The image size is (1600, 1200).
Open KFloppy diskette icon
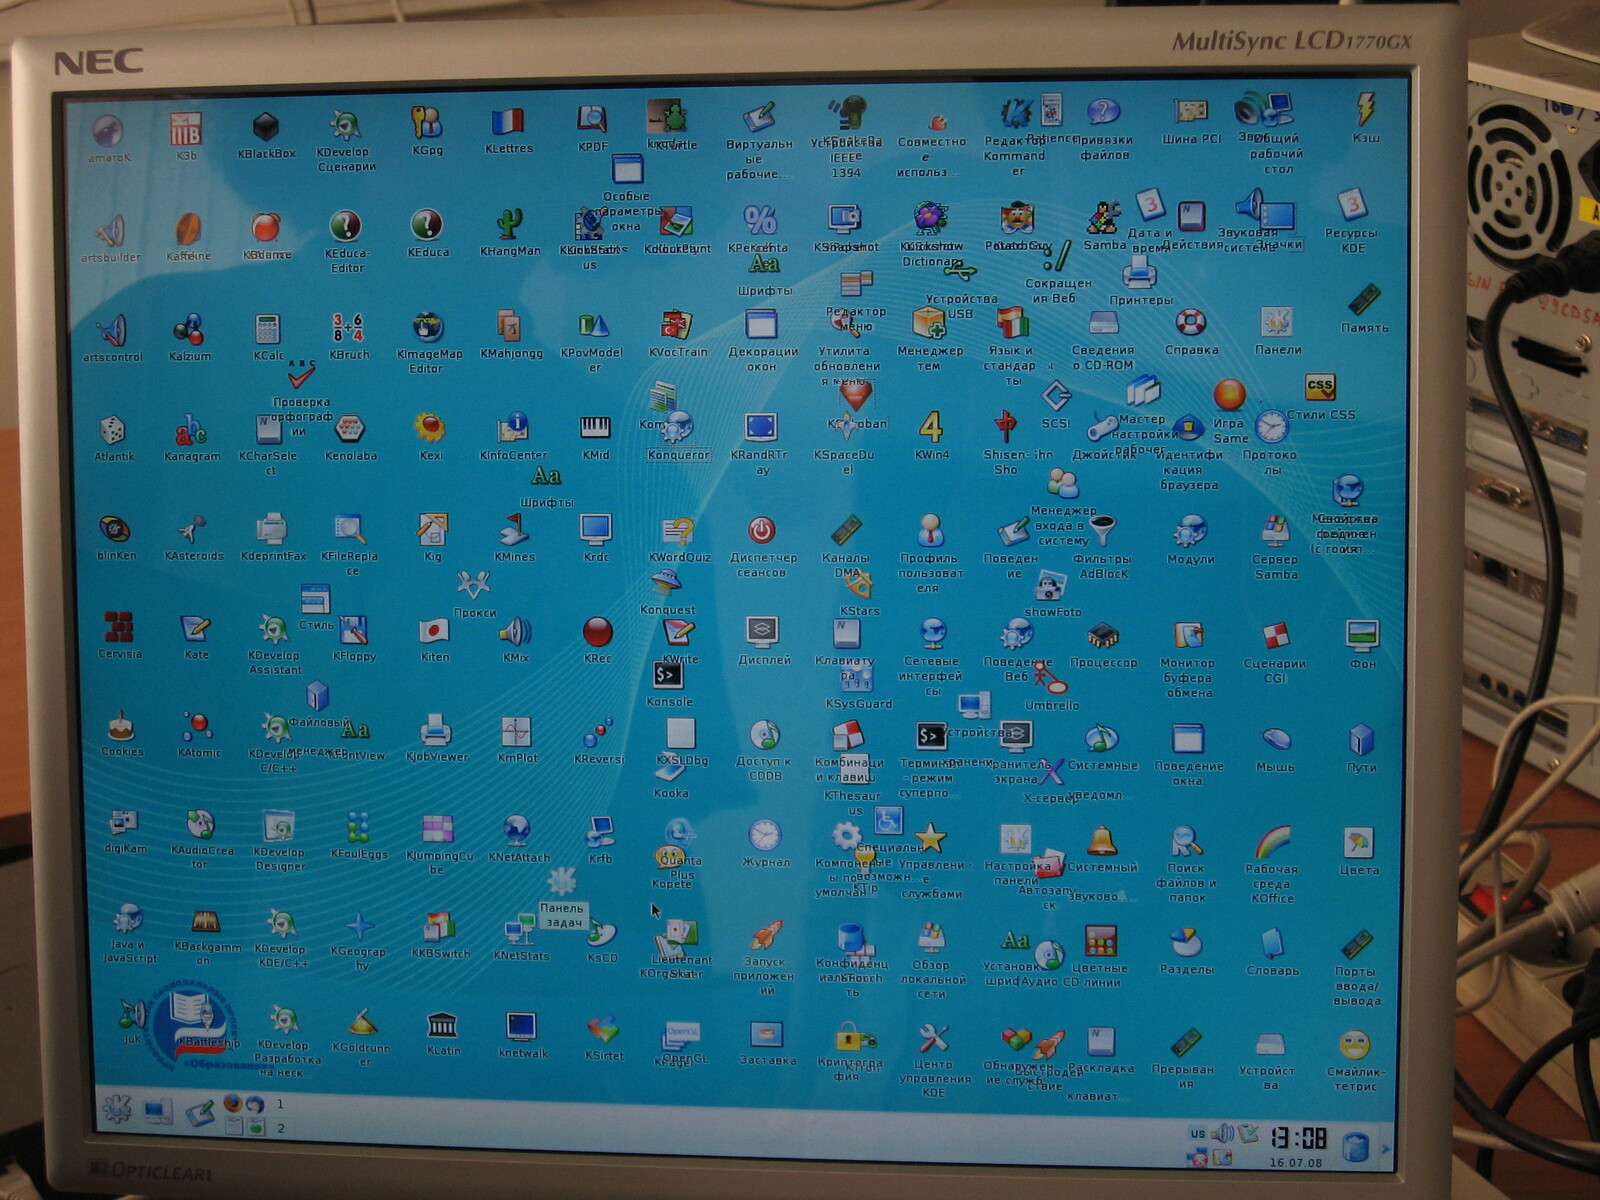[353, 630]
